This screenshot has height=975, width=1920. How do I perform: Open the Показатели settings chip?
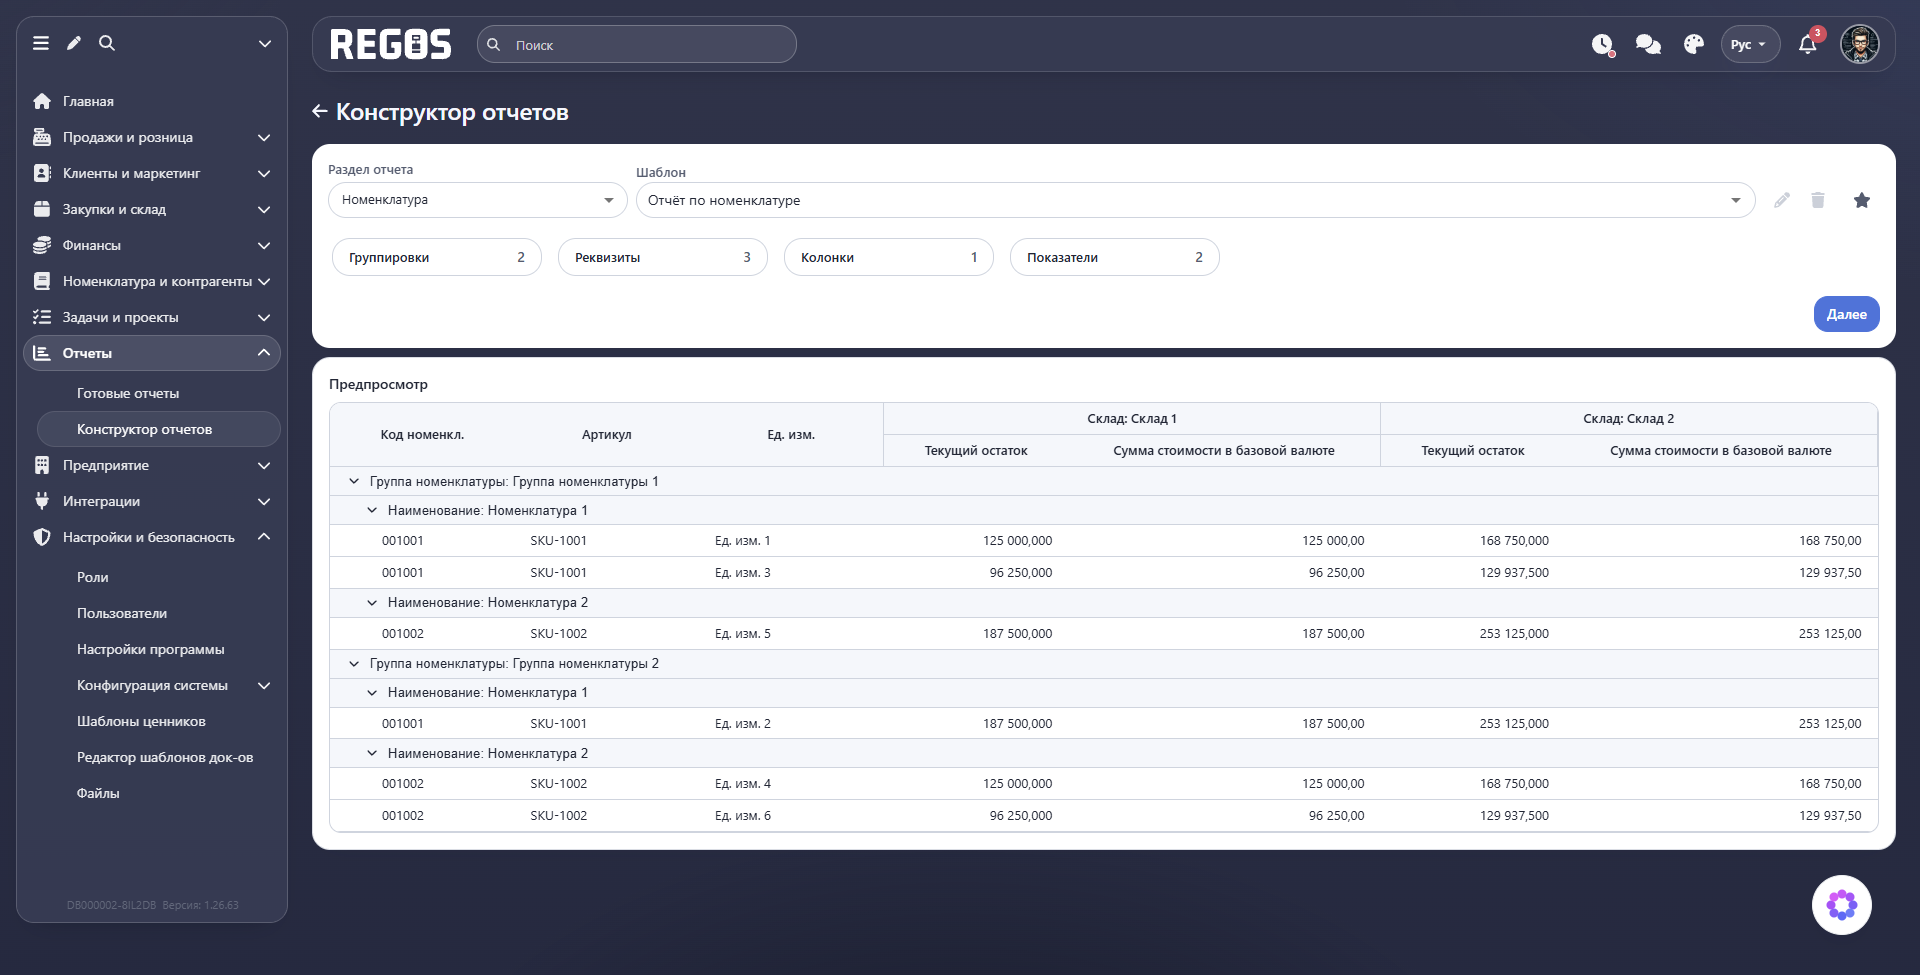pyautogui.click(x=1115, y=257)
